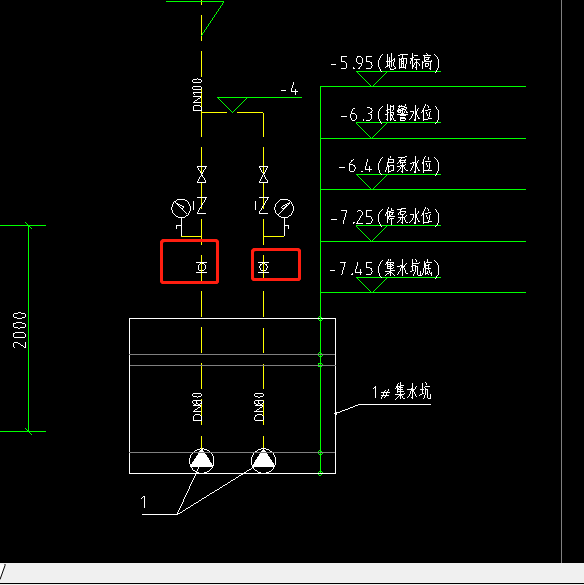
Task: Click the -5.95 ground level triangle marker
Action: point(372,79)
